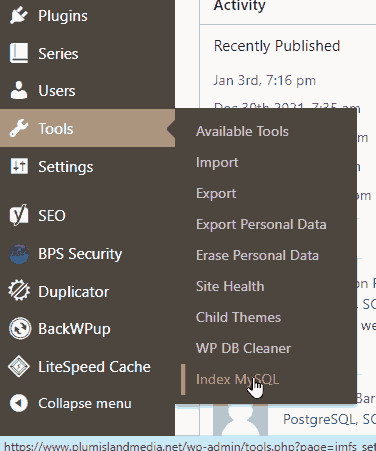Image resolution: width=376 pixels, height=451 pixels.
Task: Select the Tools menu item
Action: tap(56, 129)
